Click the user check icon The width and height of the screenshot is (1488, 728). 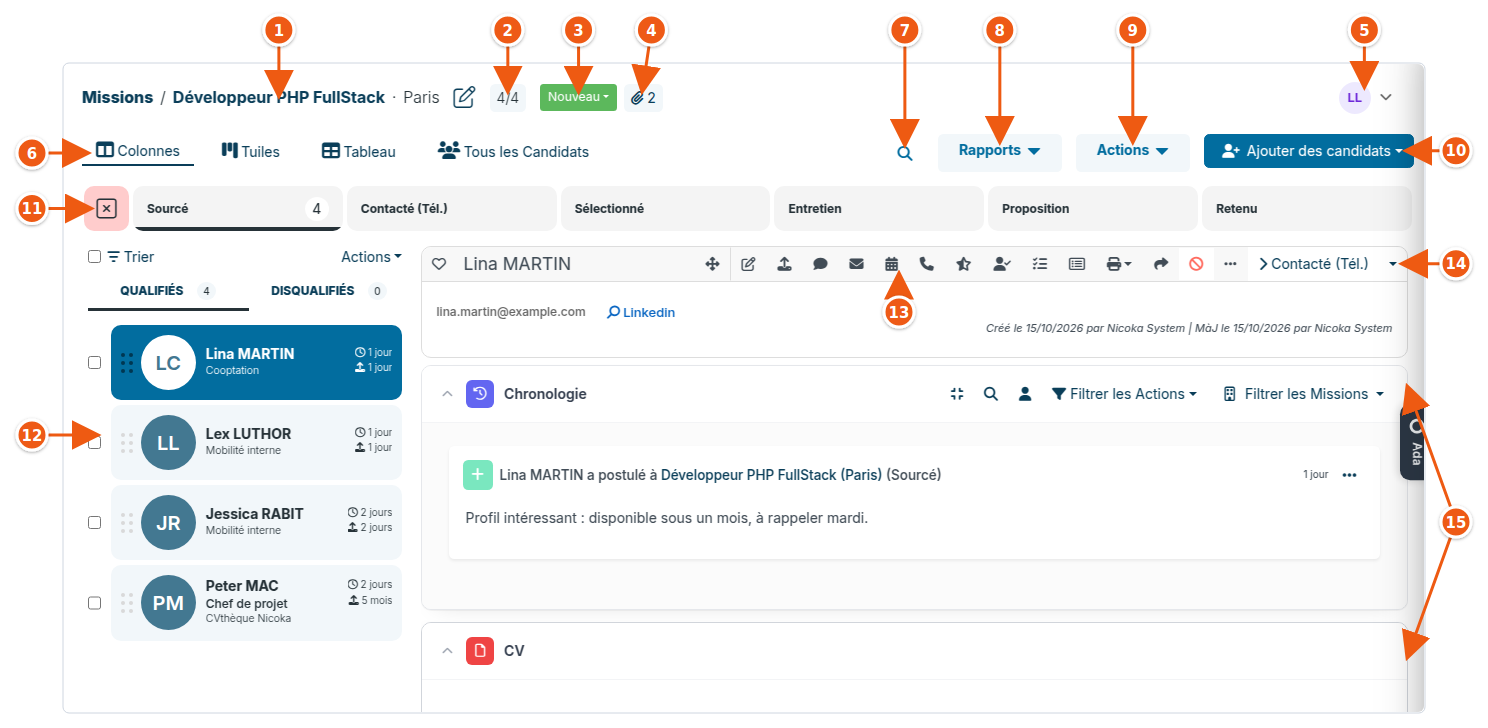(1001, 264)
